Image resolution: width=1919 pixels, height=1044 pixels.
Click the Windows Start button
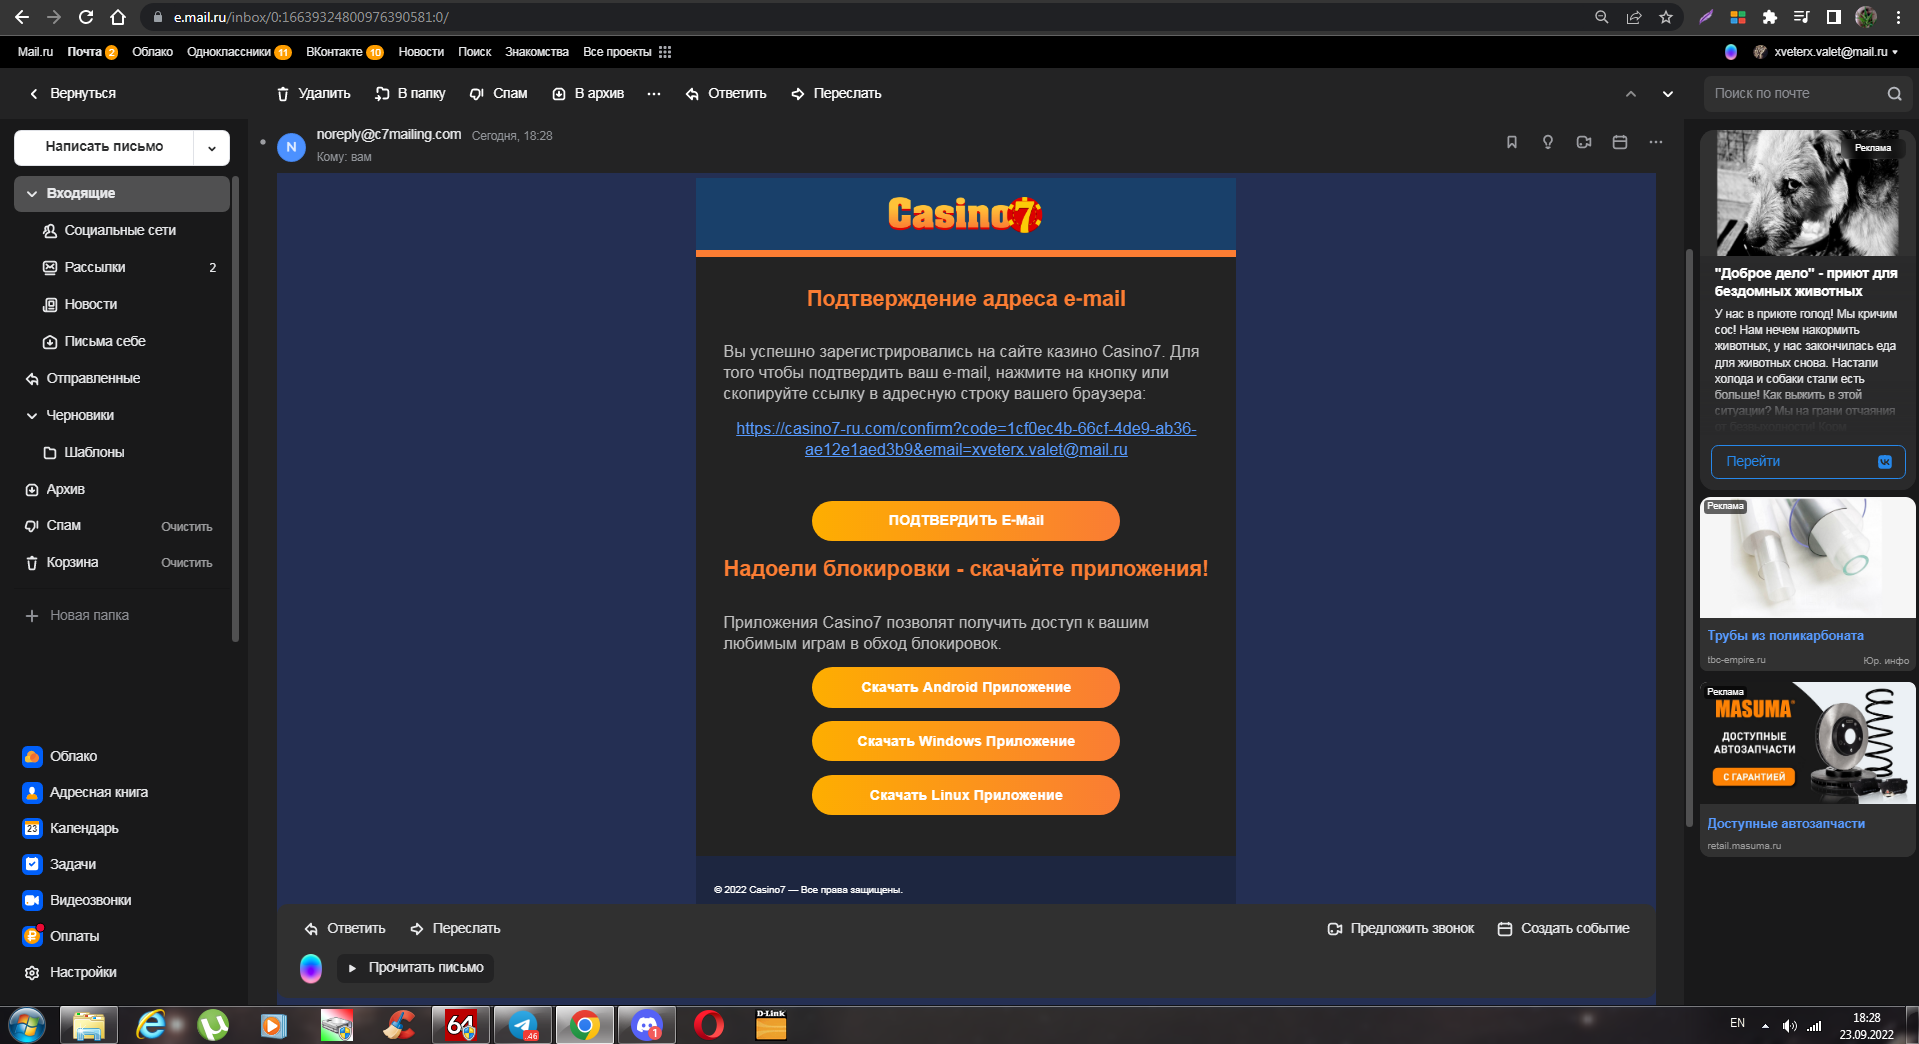27,1025
